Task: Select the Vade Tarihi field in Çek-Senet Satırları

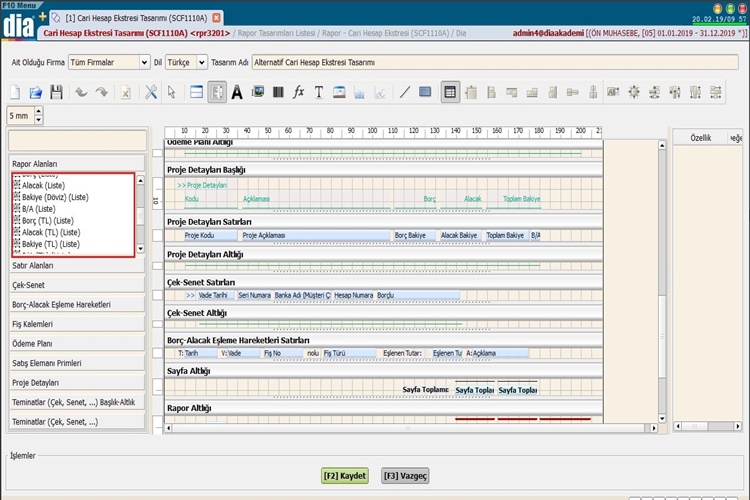Action: [x=216, y=295]
